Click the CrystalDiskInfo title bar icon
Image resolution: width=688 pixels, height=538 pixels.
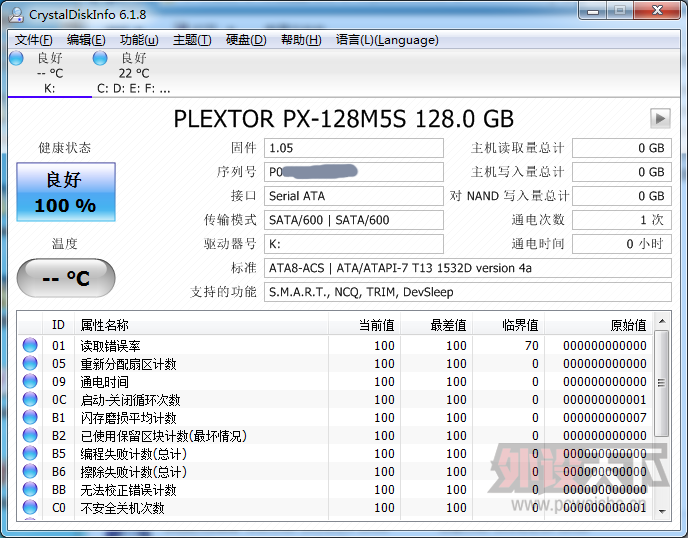(x=16, y=14)
